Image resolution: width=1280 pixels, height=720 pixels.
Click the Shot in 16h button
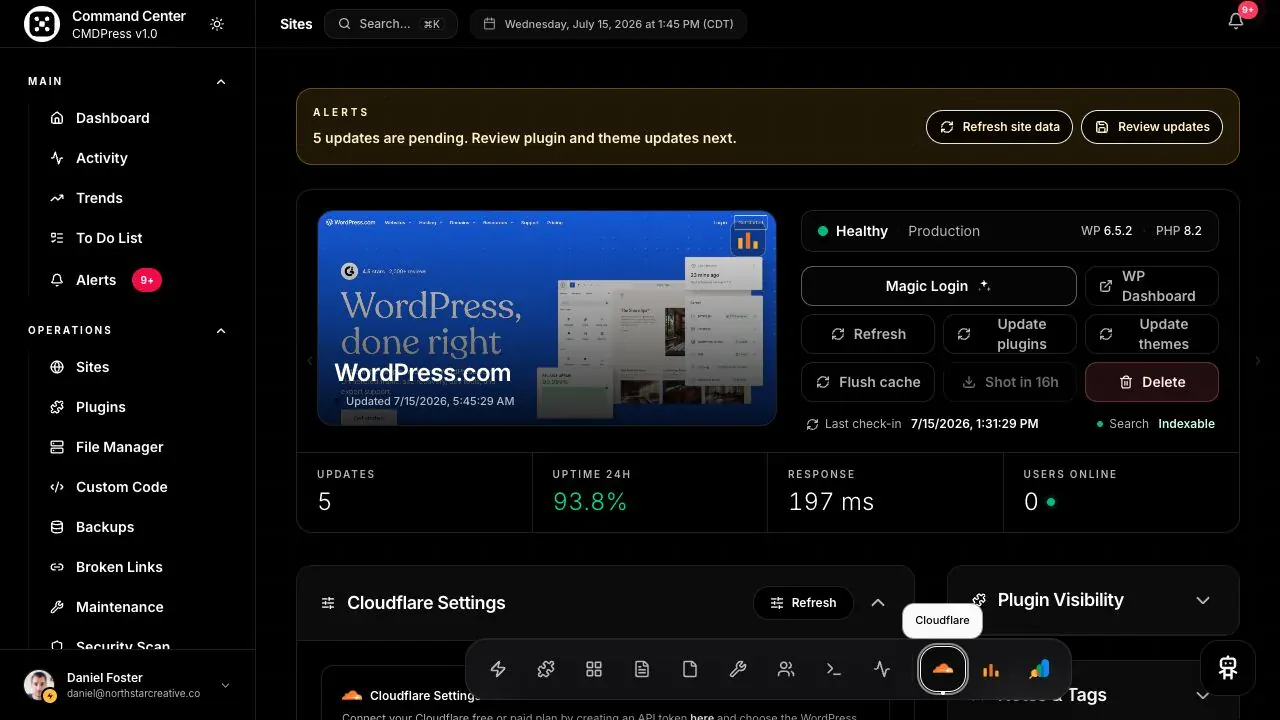(1010, 382)
